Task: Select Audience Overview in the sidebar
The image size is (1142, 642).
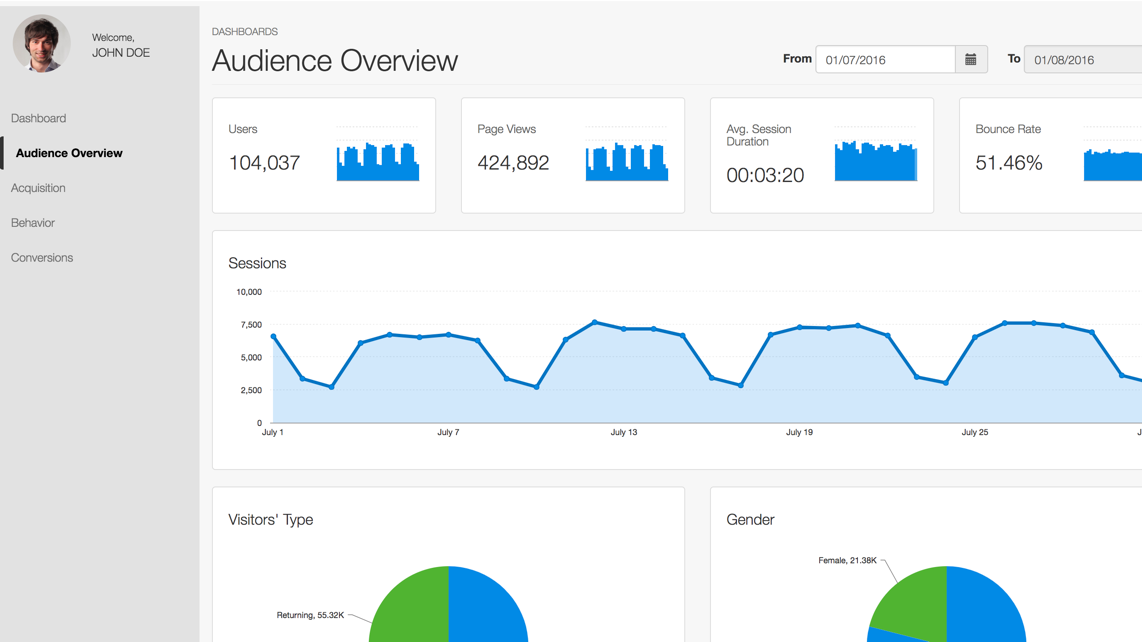Action: coord(69,153)
